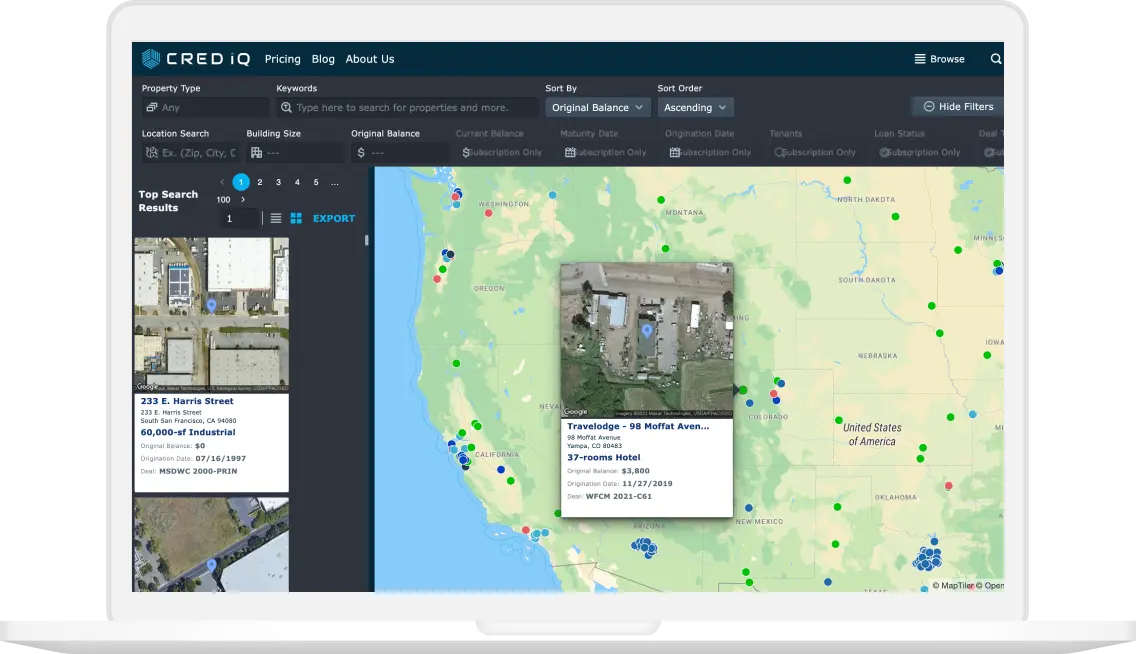1136x654 pixels.
Task: Click the Property Type stack icon
Action: click(x=151, y=107)
